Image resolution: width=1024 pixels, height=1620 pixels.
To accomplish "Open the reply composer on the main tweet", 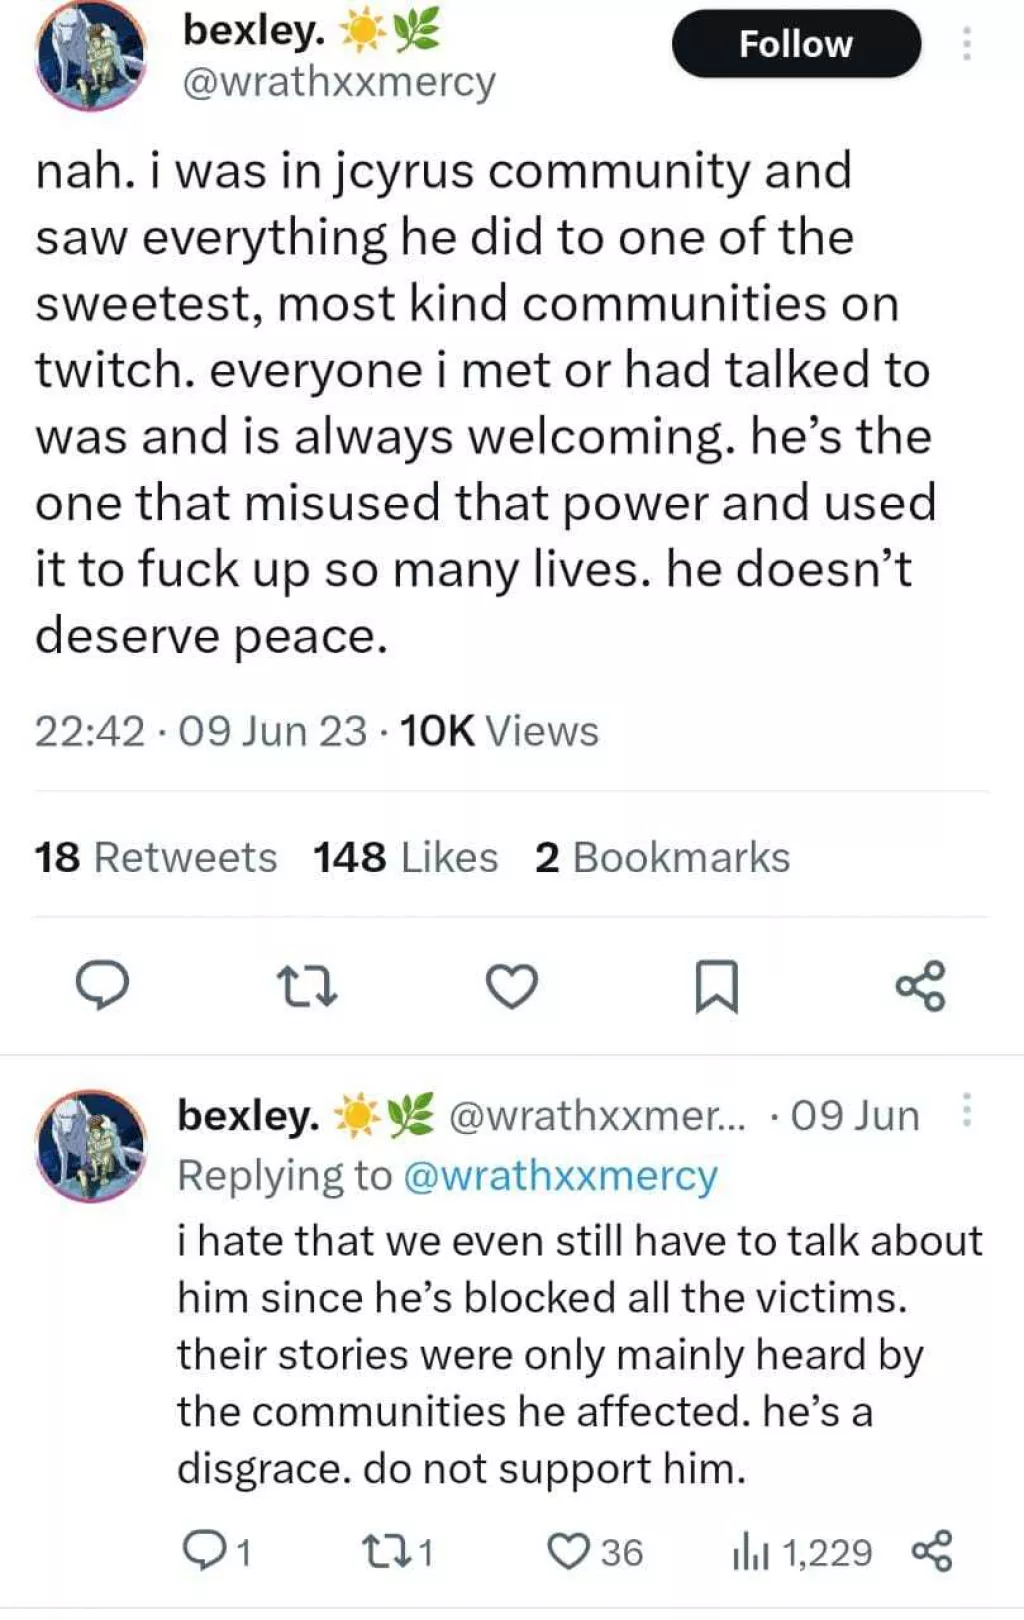I will point(104,988).
